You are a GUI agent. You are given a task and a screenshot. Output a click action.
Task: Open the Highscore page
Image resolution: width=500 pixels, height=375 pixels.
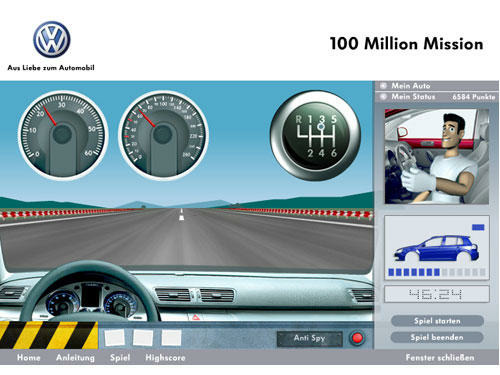tap(165, 358)
